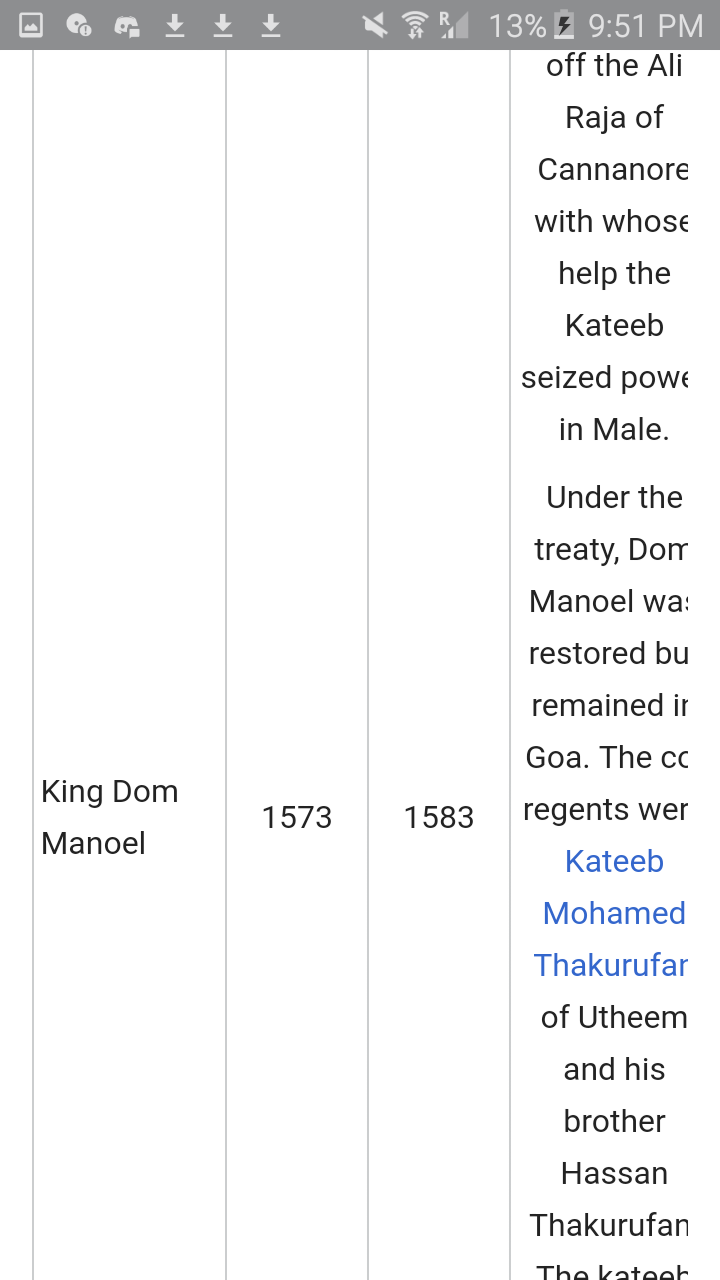This screenshot has width=720, height=1280.
Task: Tap the Wi-Fi signal icon
Action: coord(415,25)
